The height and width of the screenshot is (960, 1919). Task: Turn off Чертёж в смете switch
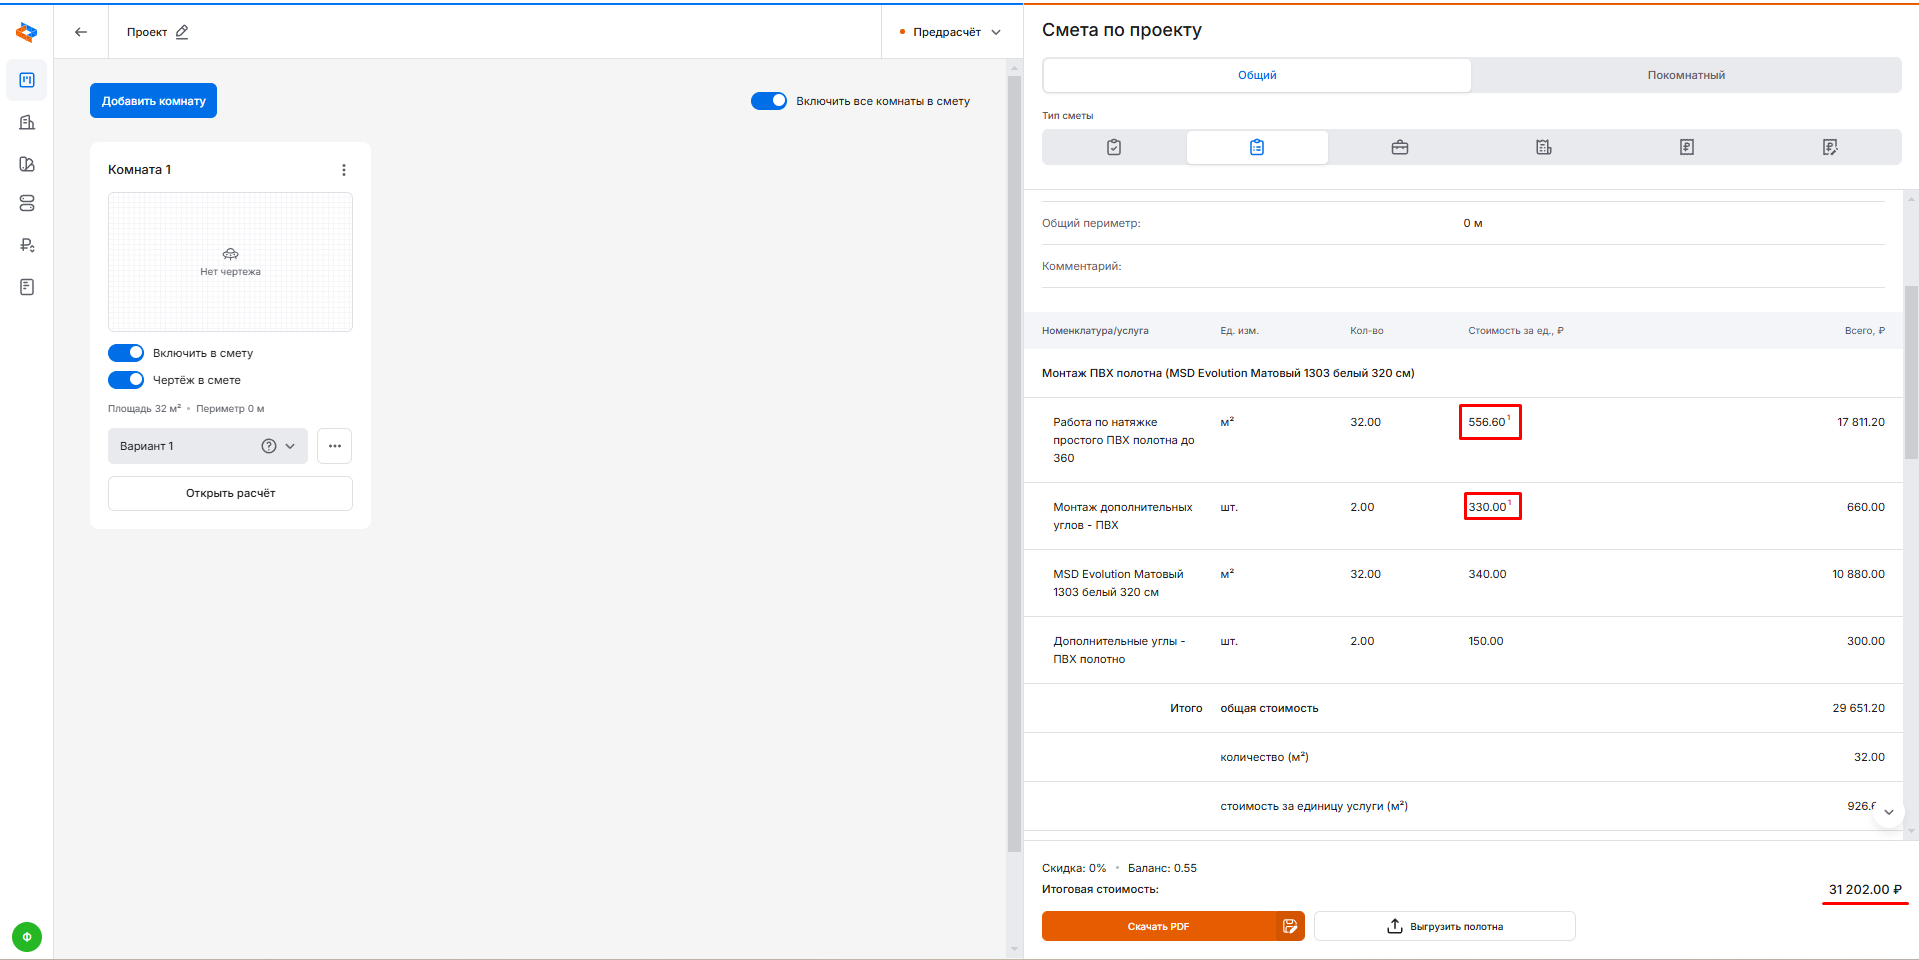(x=126, y=380)
